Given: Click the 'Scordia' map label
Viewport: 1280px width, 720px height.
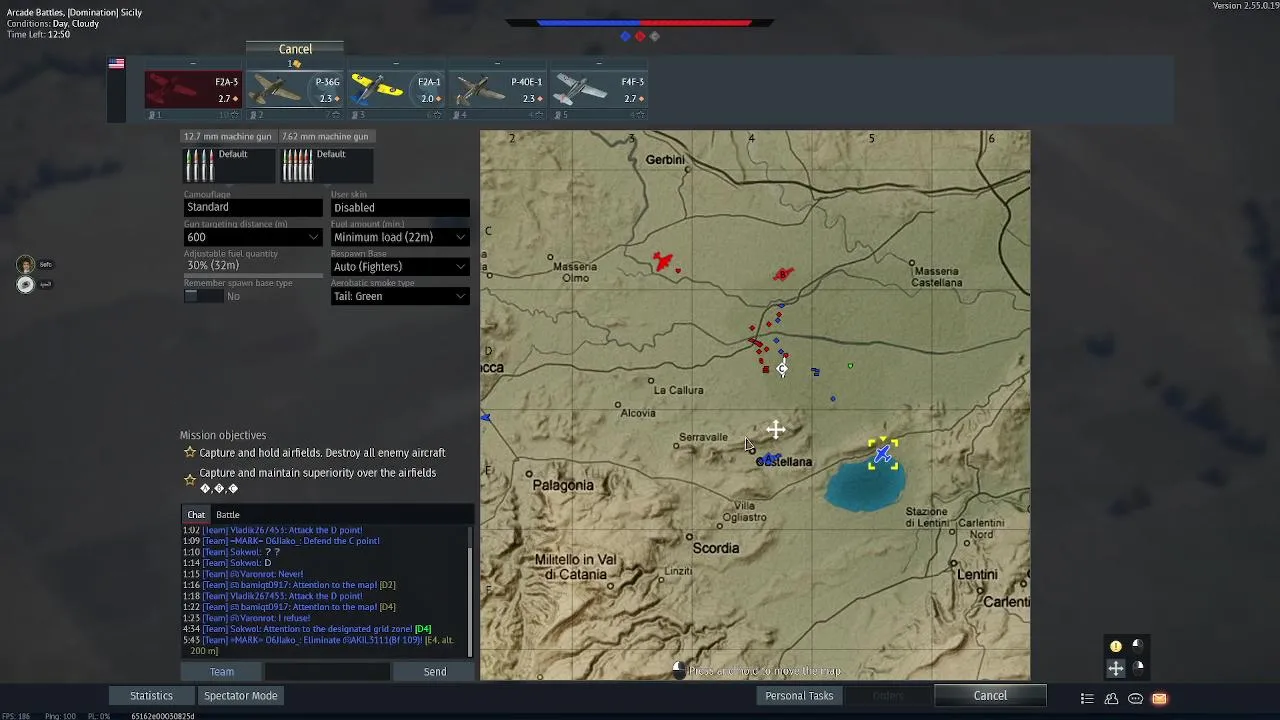Looking at the screenshot, I should click(x=716, y=548).
